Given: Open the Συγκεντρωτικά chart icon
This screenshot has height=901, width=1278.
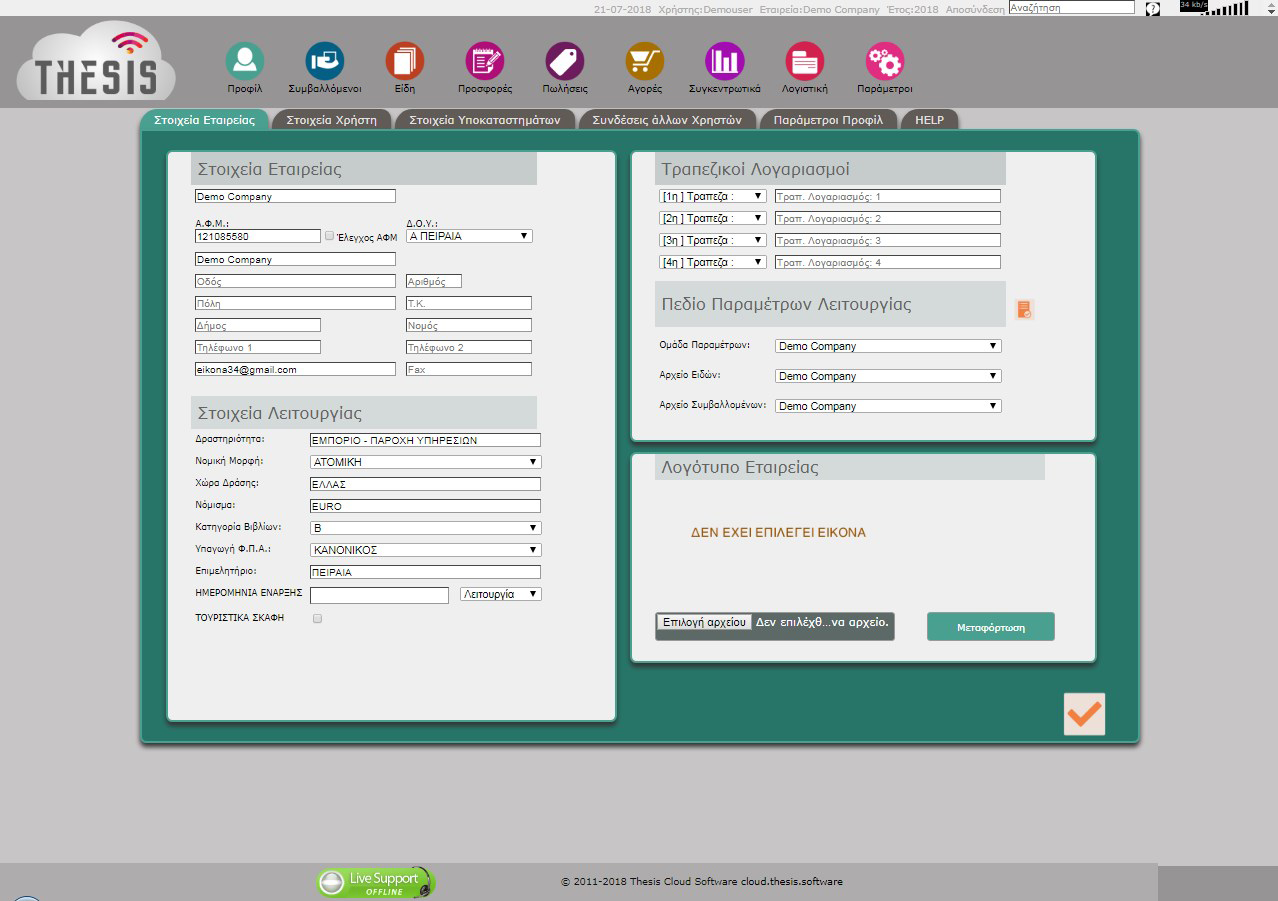Looking at the screenshot, I should click(725, 62).
